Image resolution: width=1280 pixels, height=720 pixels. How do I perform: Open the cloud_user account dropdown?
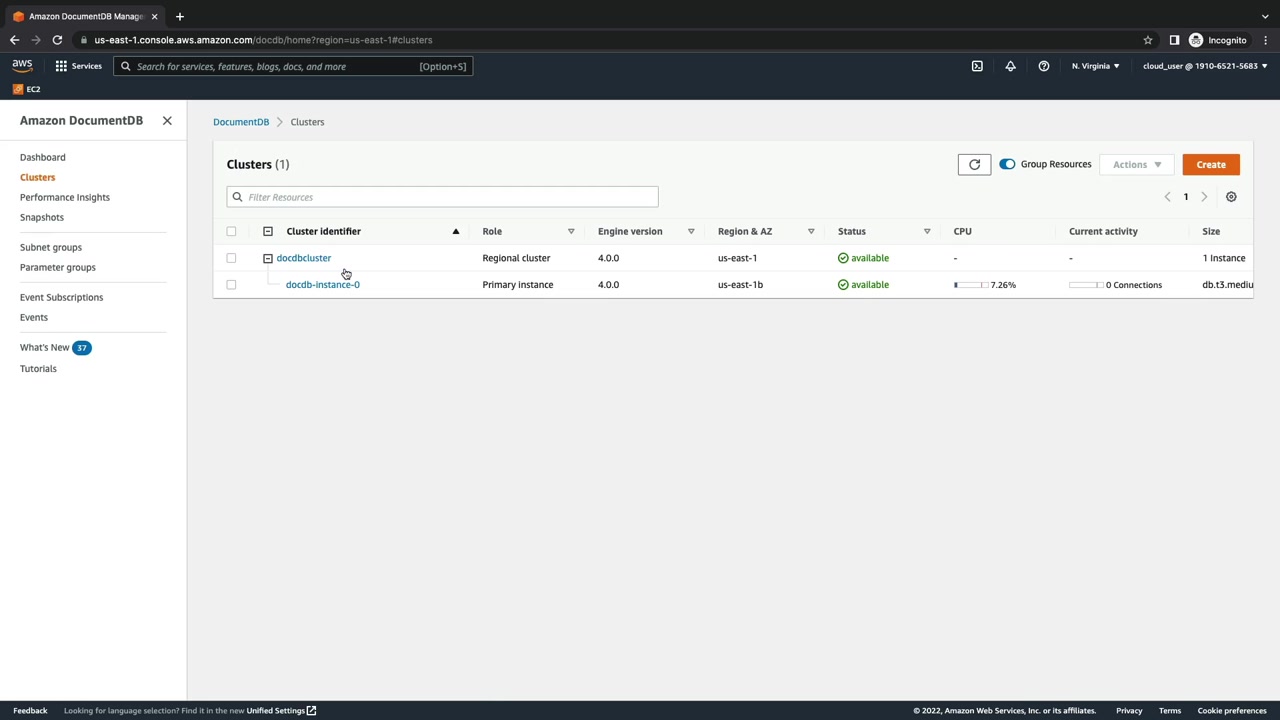[x=1205, y=66]
